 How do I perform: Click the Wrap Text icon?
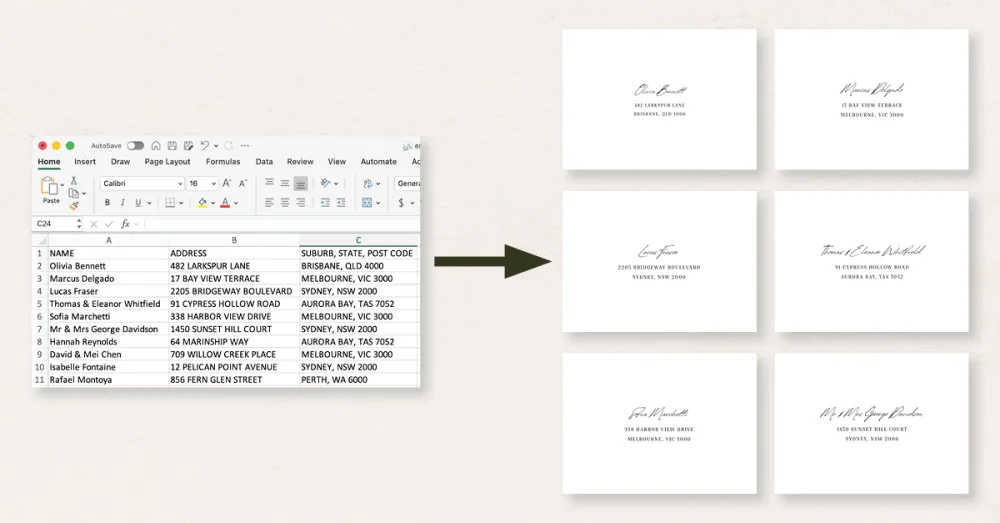pyautogui.click(x=368, y=183)
